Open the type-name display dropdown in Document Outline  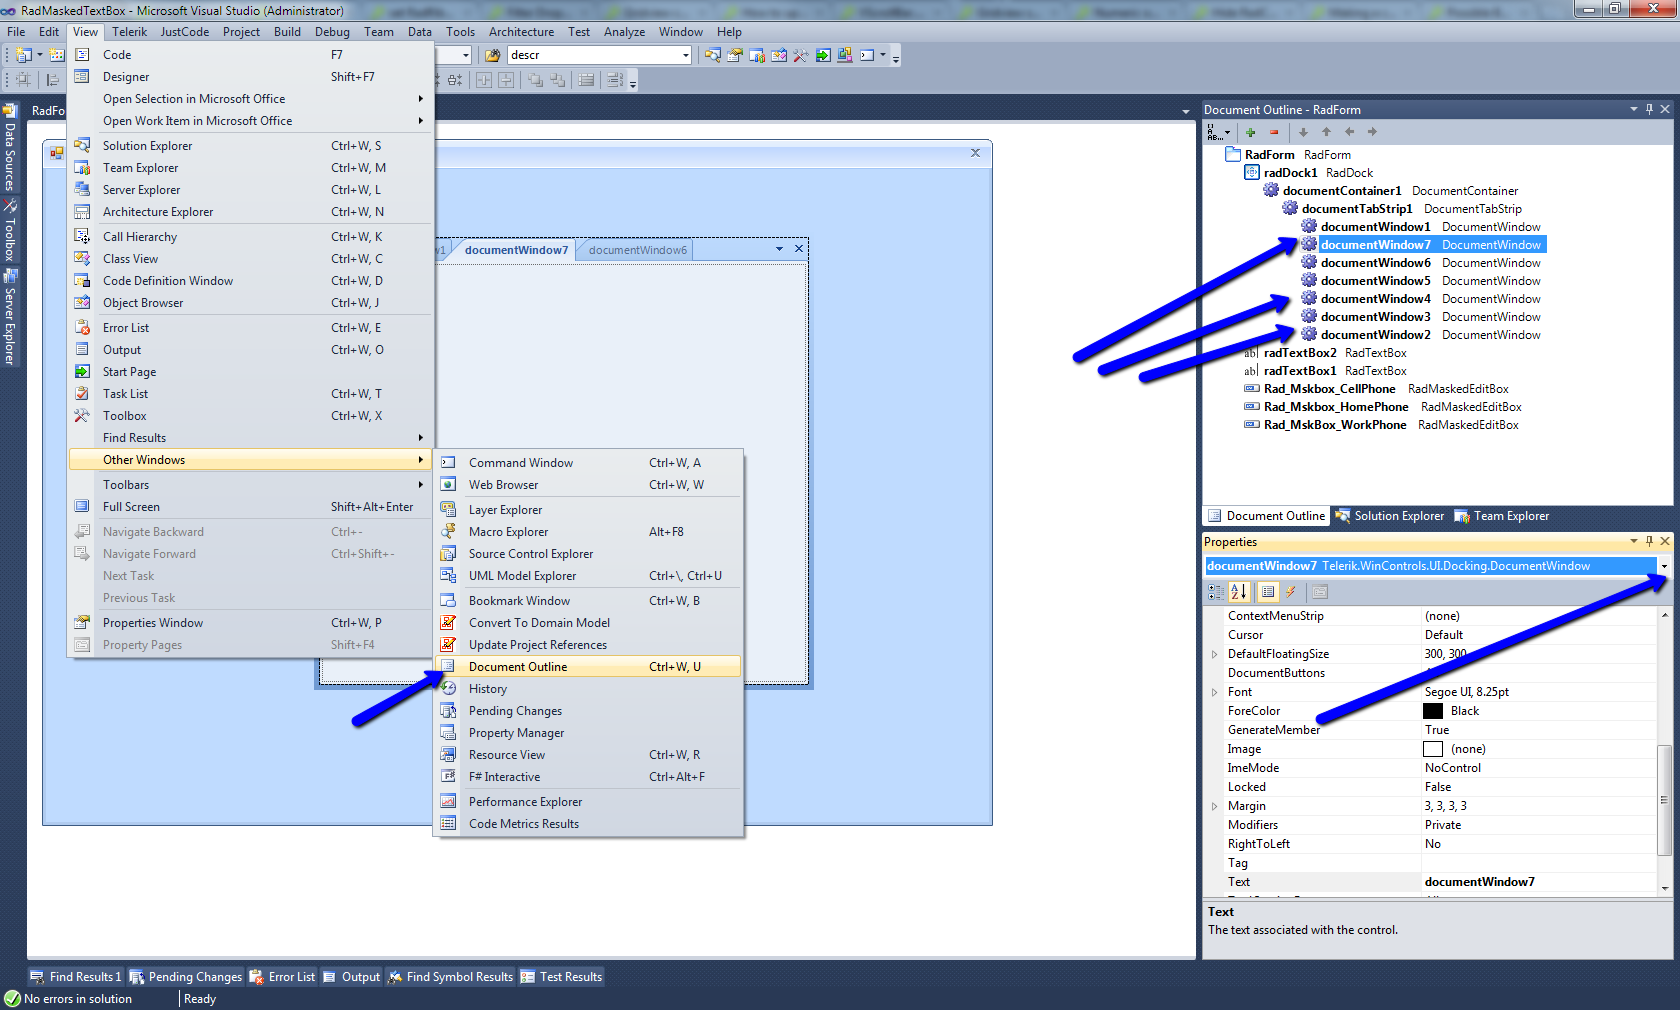click(x=1218, y=132)
